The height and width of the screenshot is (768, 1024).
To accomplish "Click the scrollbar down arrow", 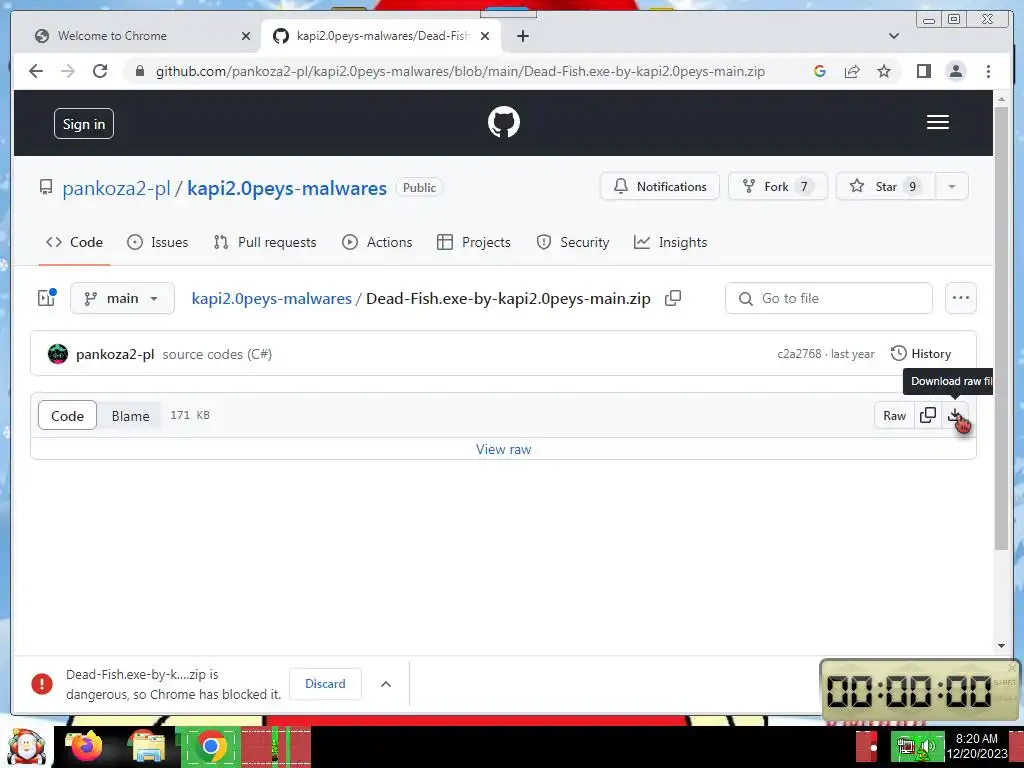I will pos(1001,646).
